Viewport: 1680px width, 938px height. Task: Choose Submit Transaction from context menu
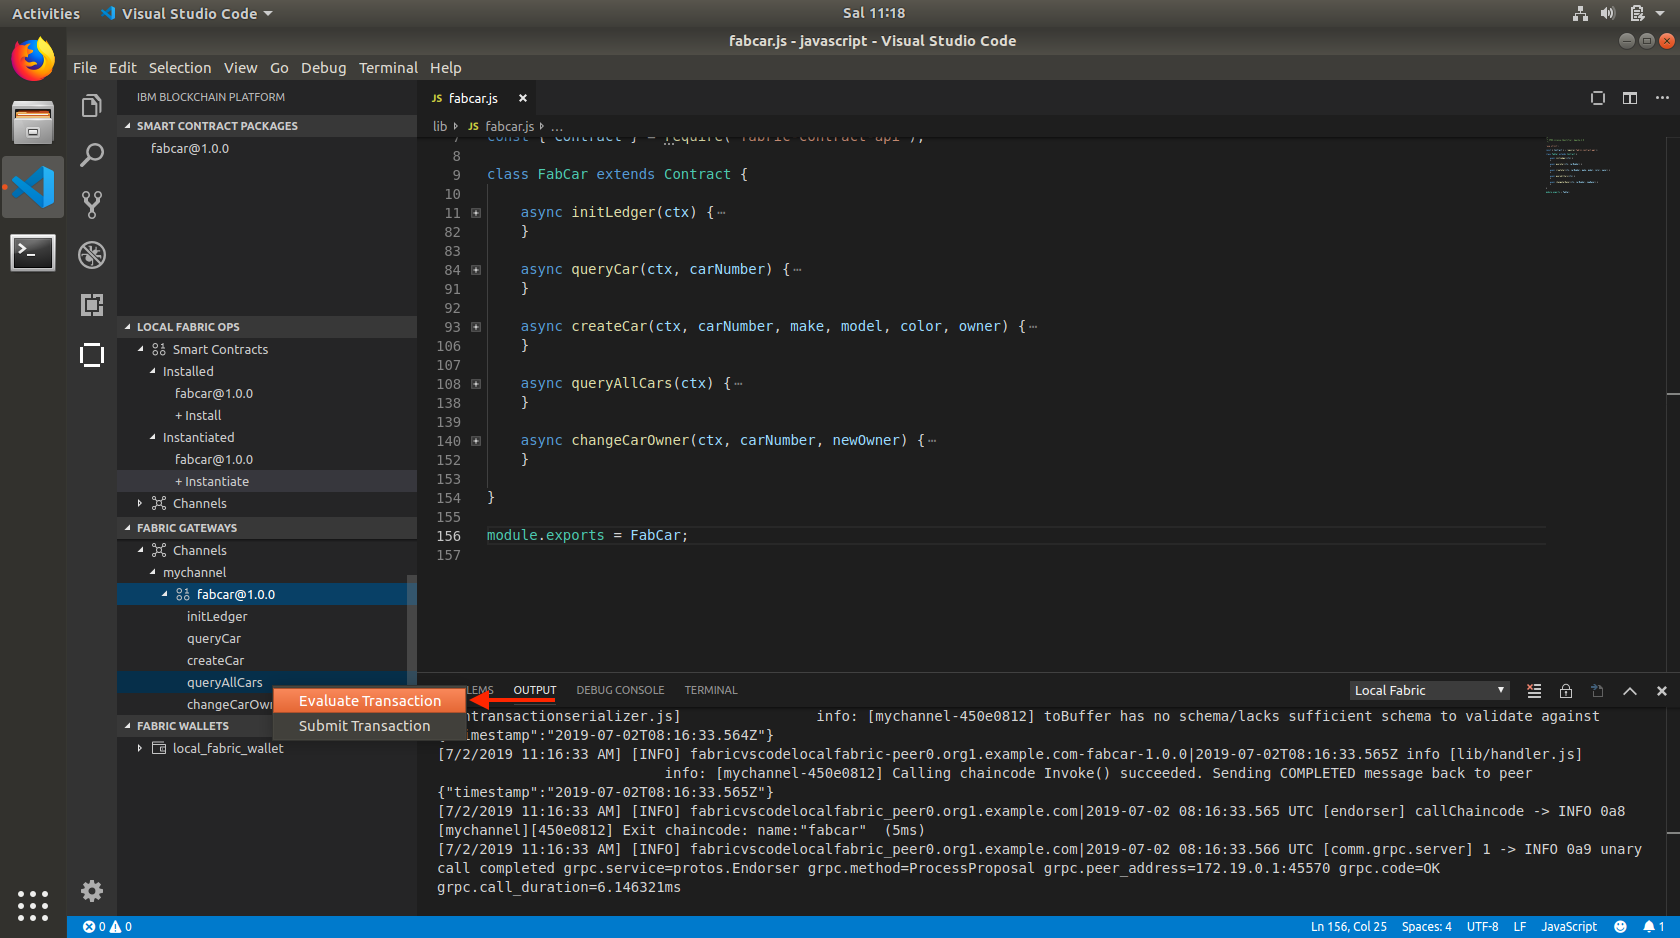coord(369,726)
